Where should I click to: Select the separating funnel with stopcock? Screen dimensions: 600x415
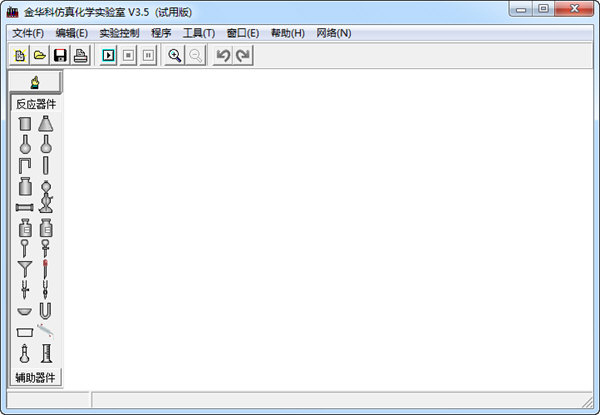tap(46, 248)
